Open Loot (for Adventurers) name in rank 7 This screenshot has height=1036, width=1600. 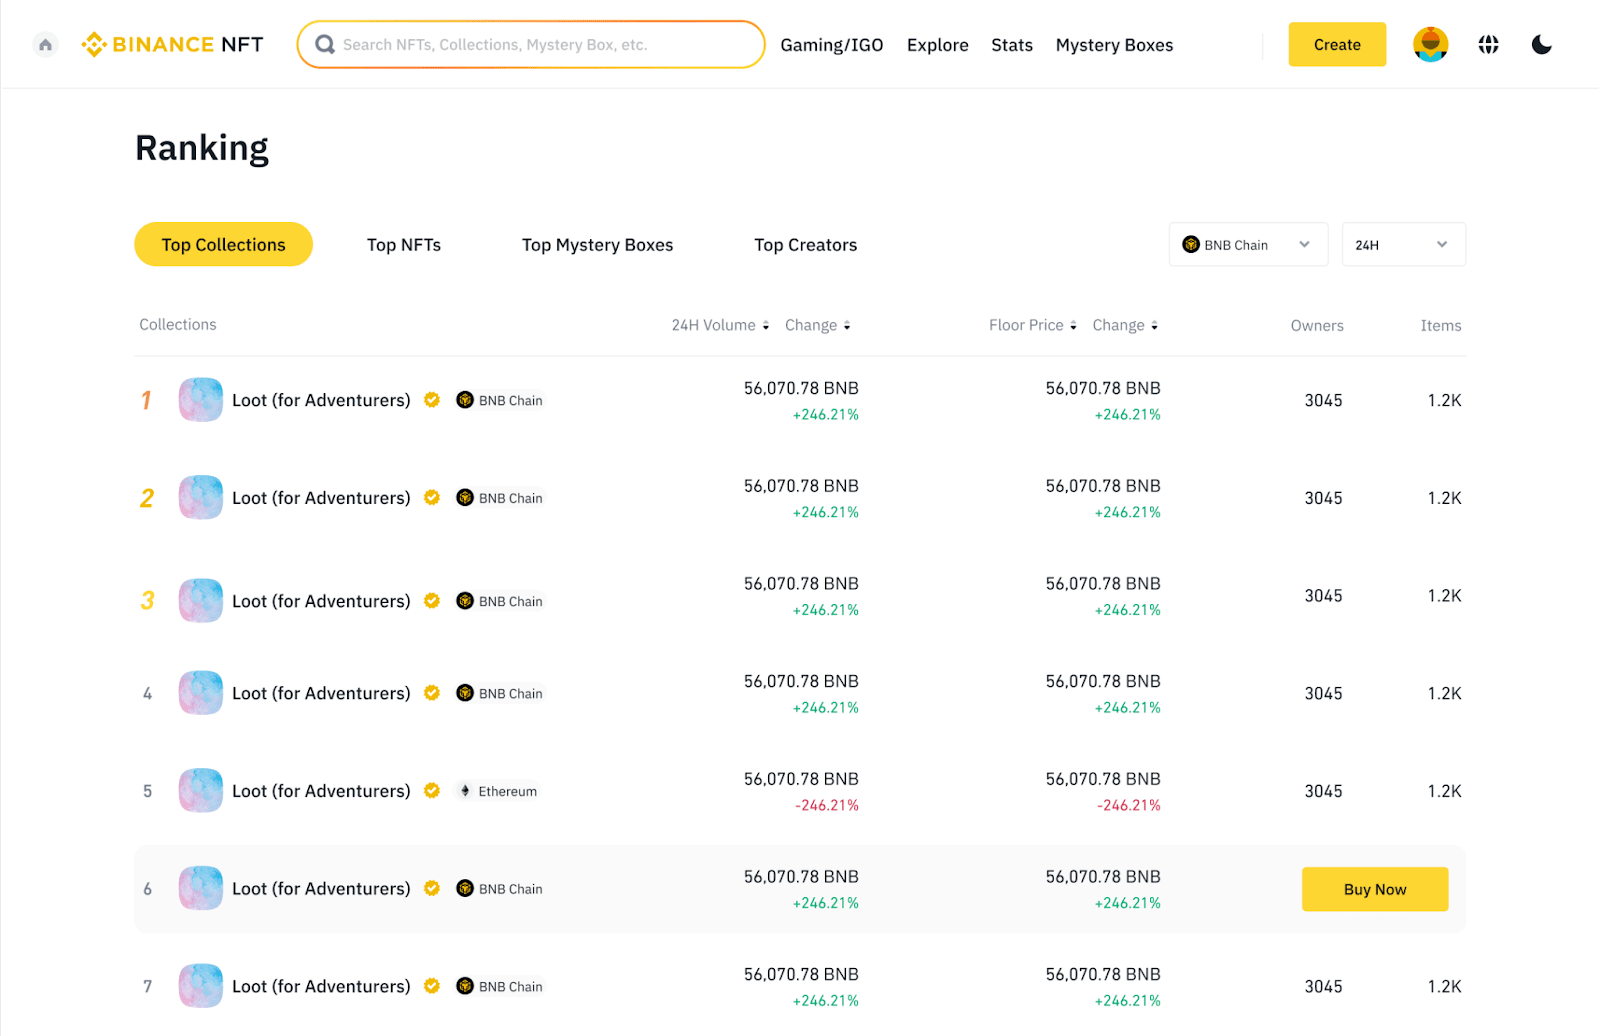point(321,986)
